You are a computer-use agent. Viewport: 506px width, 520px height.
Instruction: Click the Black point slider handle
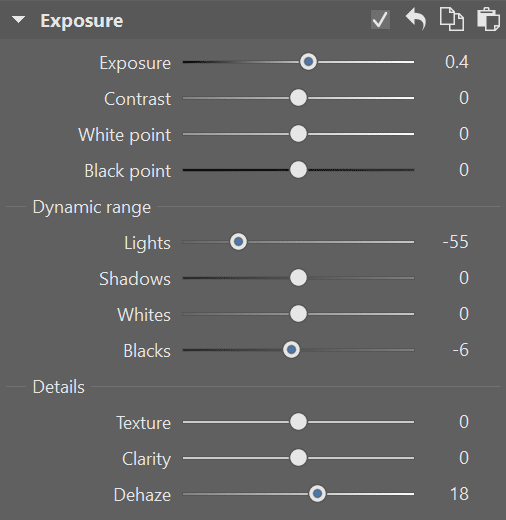coord(298,170)
